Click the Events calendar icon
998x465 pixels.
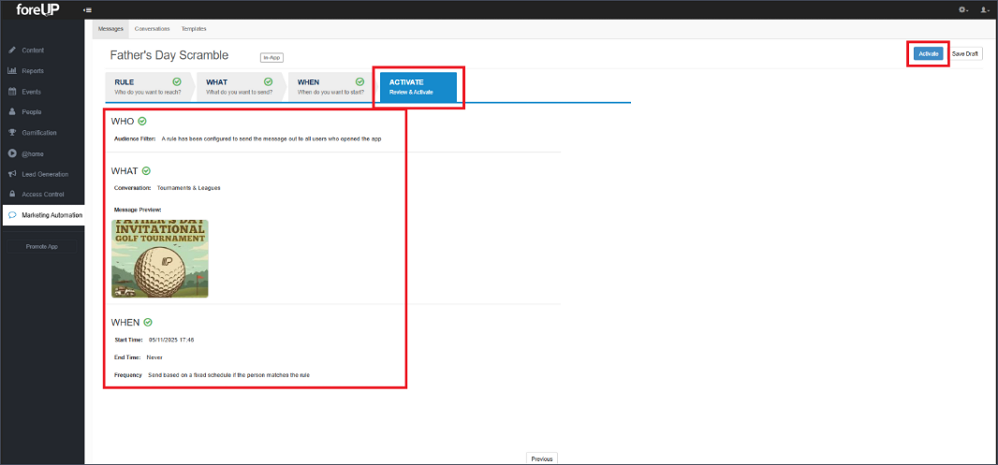tap(11, 92)
